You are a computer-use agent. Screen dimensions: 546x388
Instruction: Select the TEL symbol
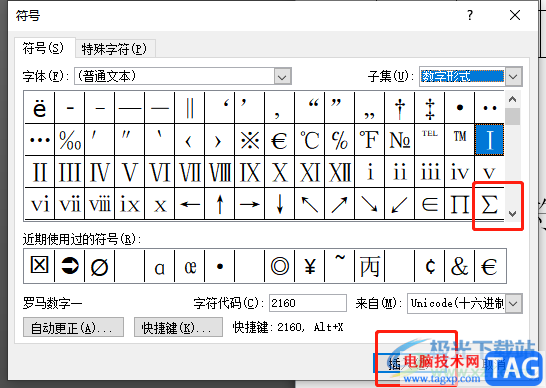pyautogui.click(x=430, y=140)
